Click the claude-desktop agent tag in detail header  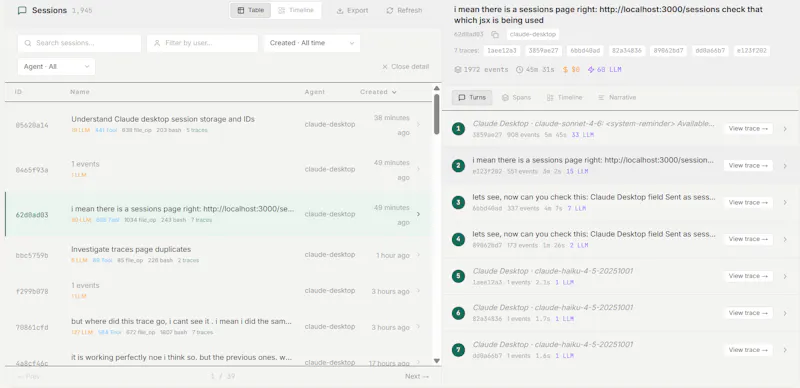point(533,34)
